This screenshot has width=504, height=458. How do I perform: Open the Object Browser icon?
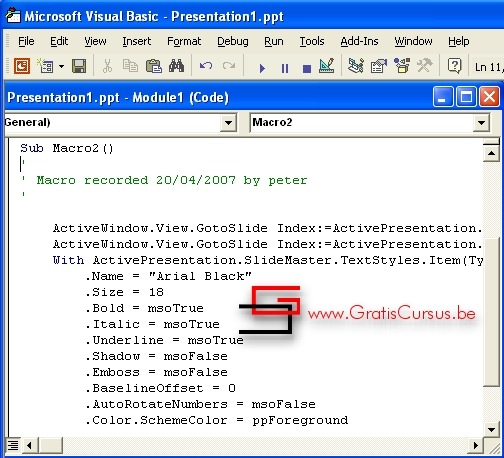pyautogui.click(x=402, y=66)
